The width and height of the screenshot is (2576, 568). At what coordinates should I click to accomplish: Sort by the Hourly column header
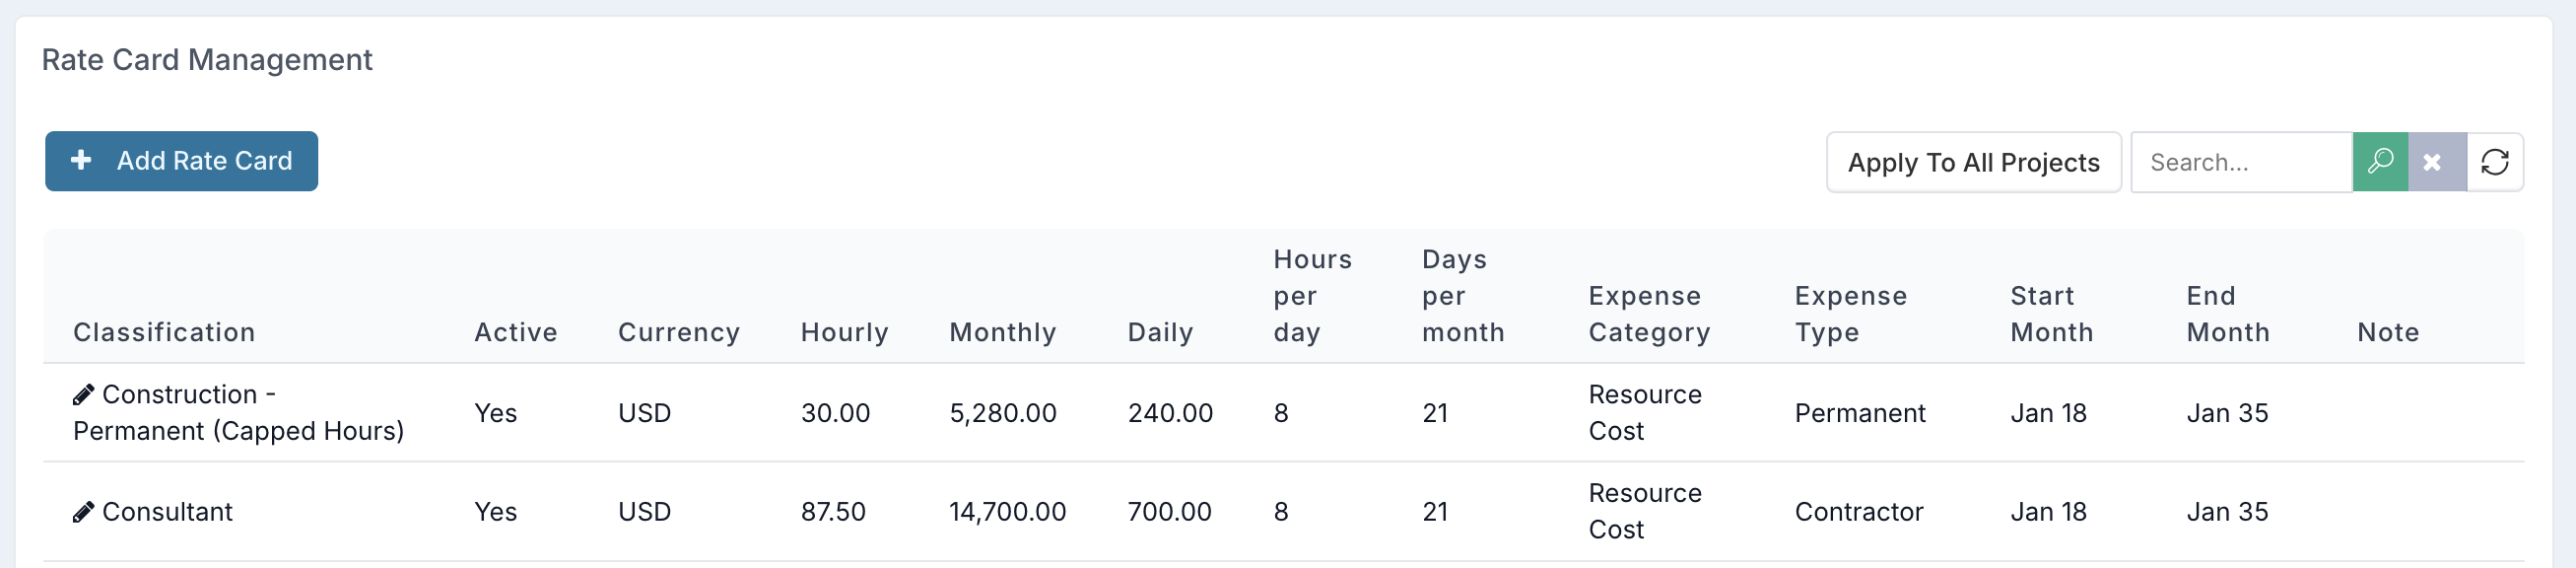click(x=844, y=332)
